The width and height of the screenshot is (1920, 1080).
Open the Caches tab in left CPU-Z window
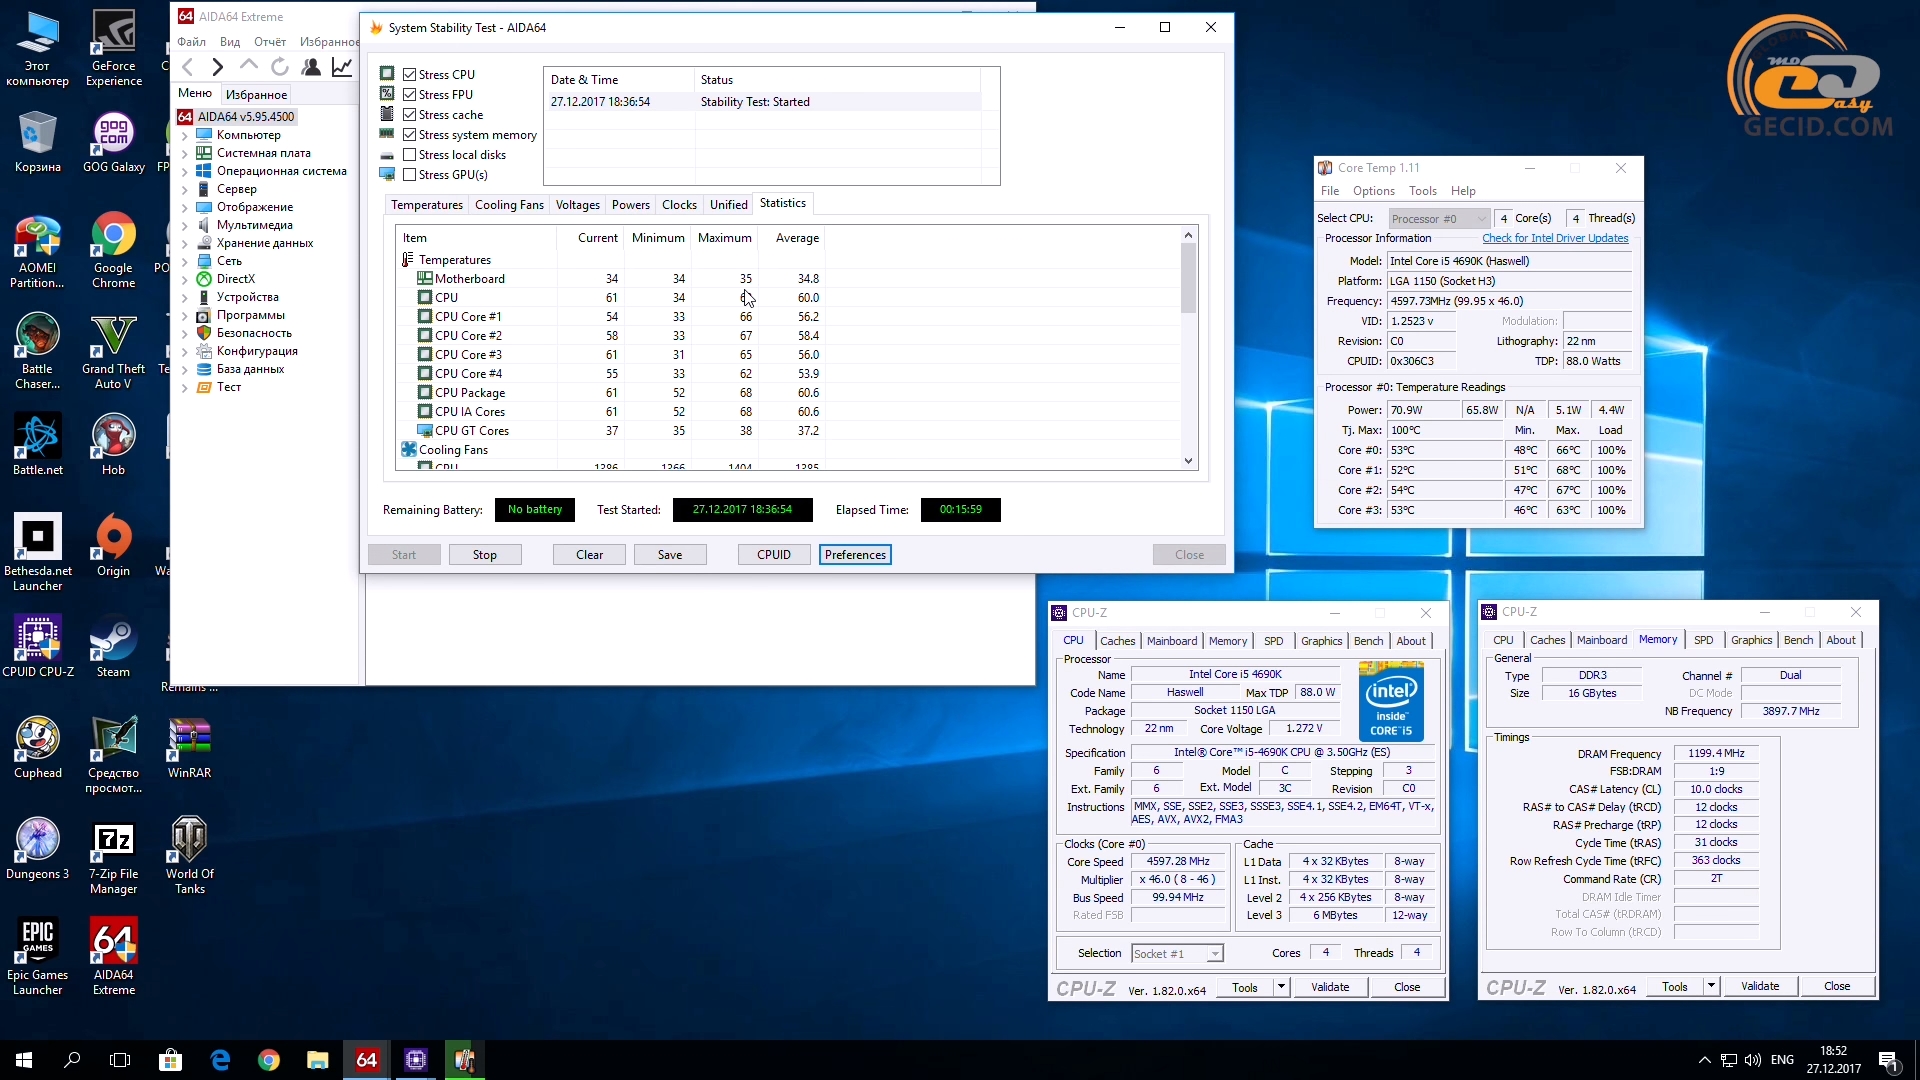(1117, 641)
